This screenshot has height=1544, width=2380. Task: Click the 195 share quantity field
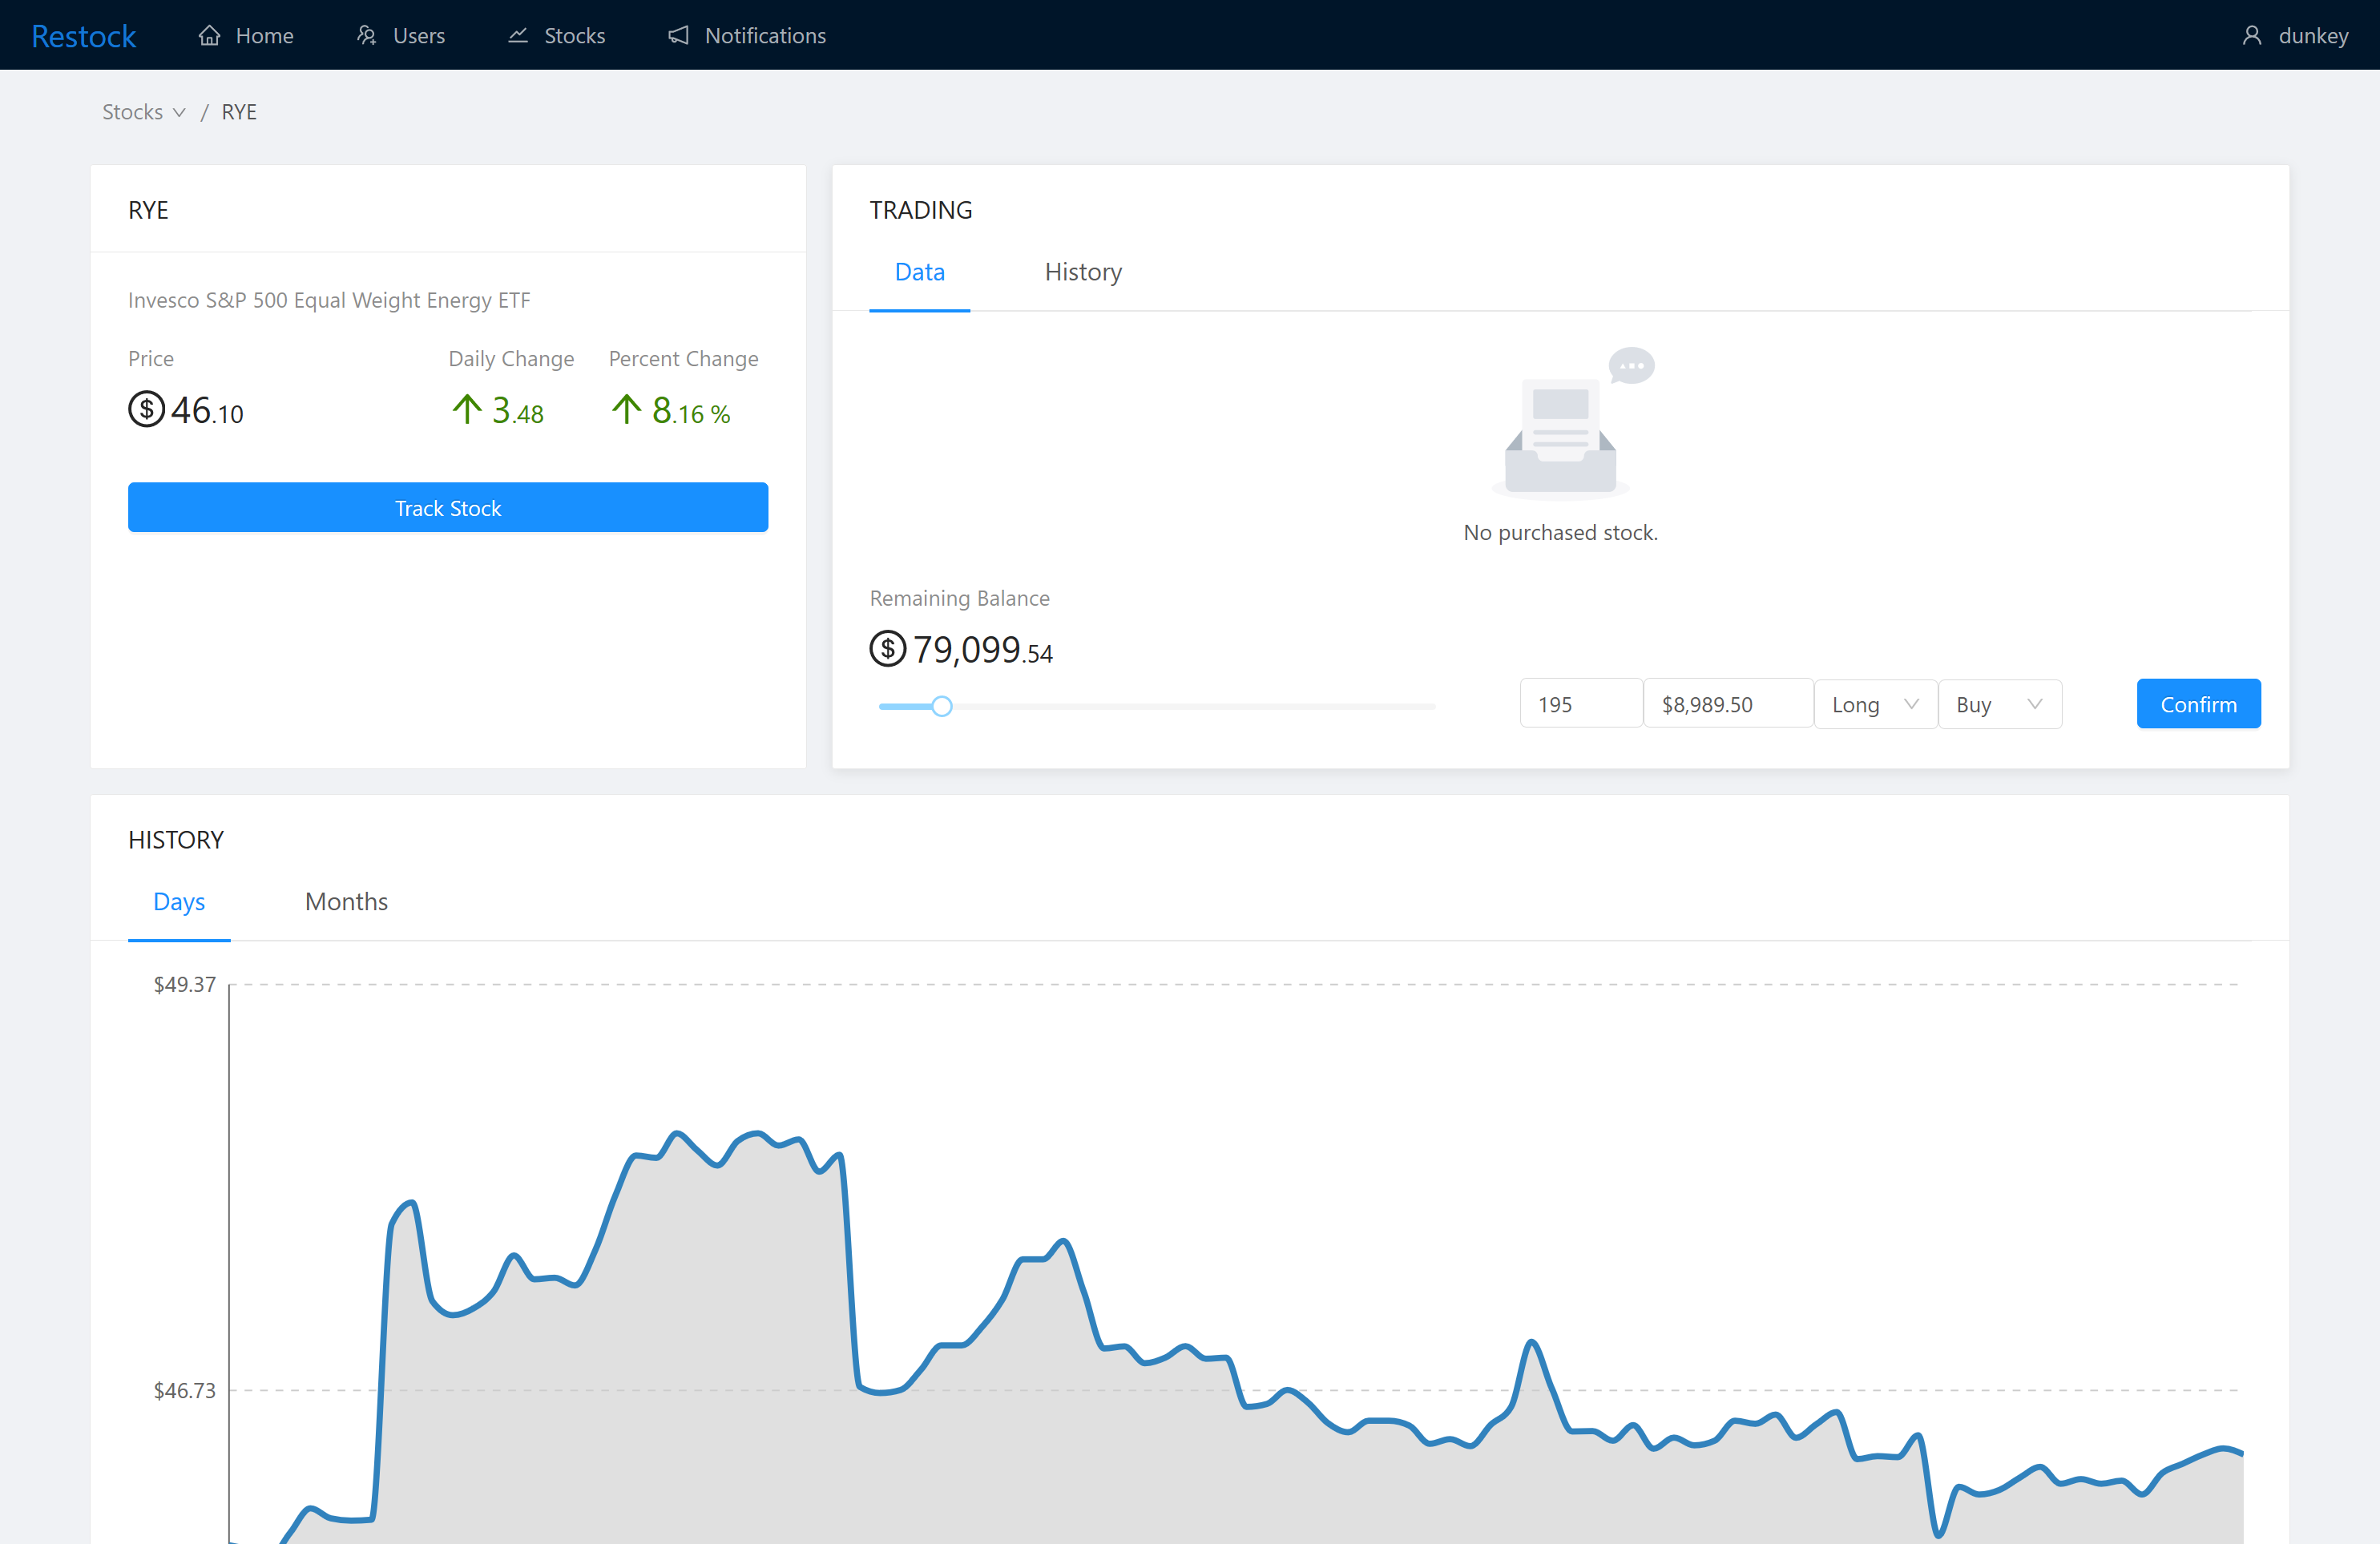coord(1580,703)
